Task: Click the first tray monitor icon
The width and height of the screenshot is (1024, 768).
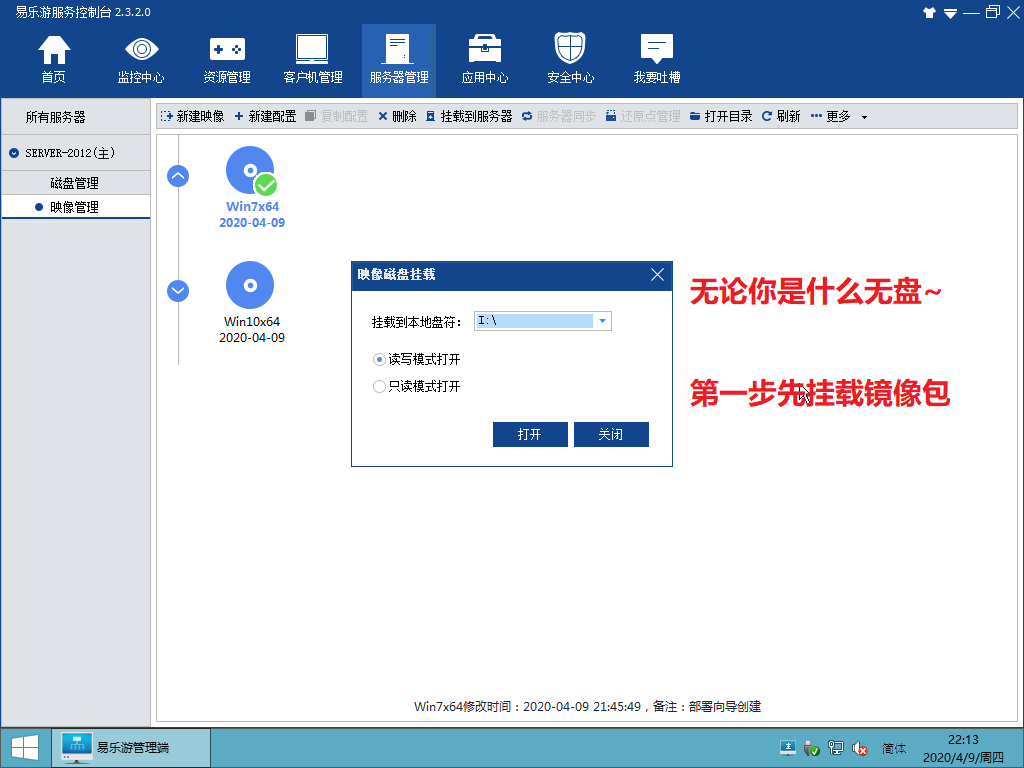Action: pyautogui.click(x=788, y=748)
